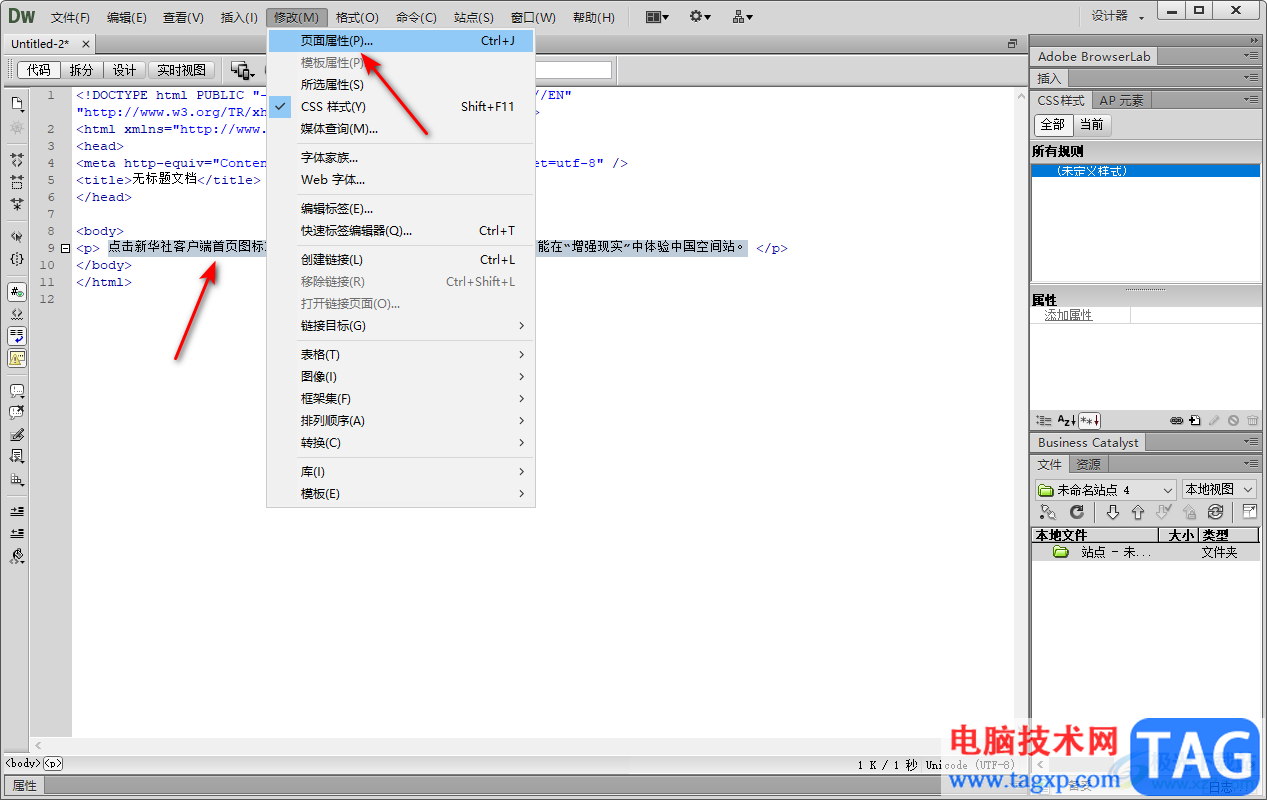Choose 媒体查询(M)... menu item
This screenshot has width=1267, height=800.
click(x=400, y=129)
